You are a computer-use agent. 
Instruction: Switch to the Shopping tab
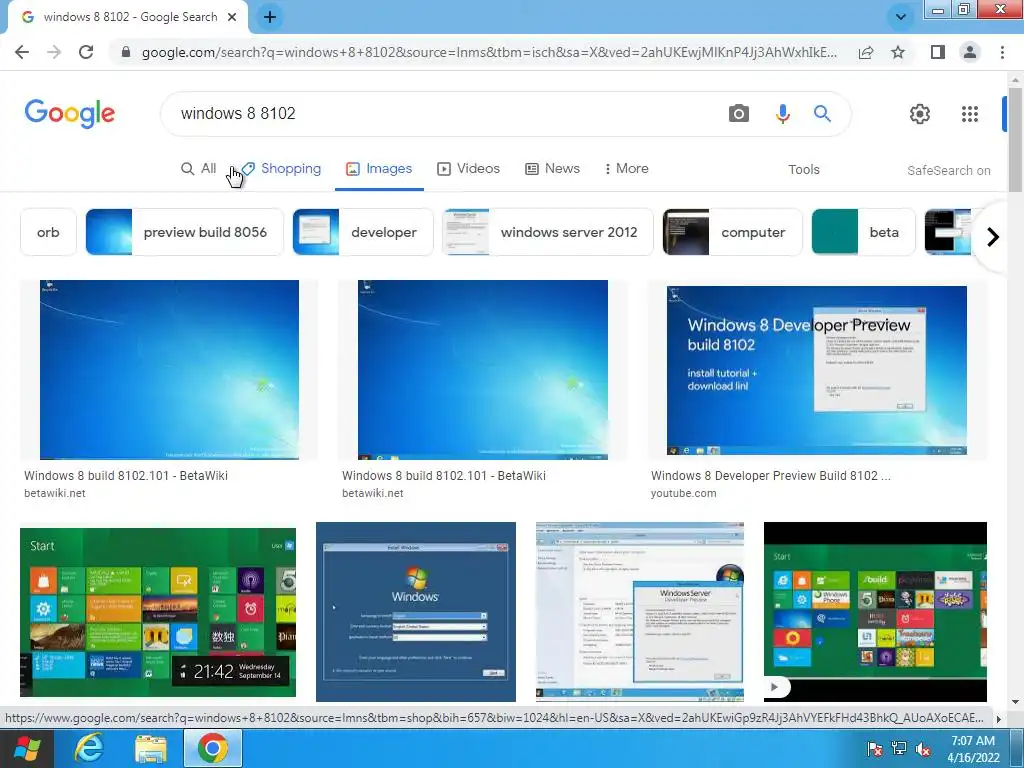click(281, 168)
